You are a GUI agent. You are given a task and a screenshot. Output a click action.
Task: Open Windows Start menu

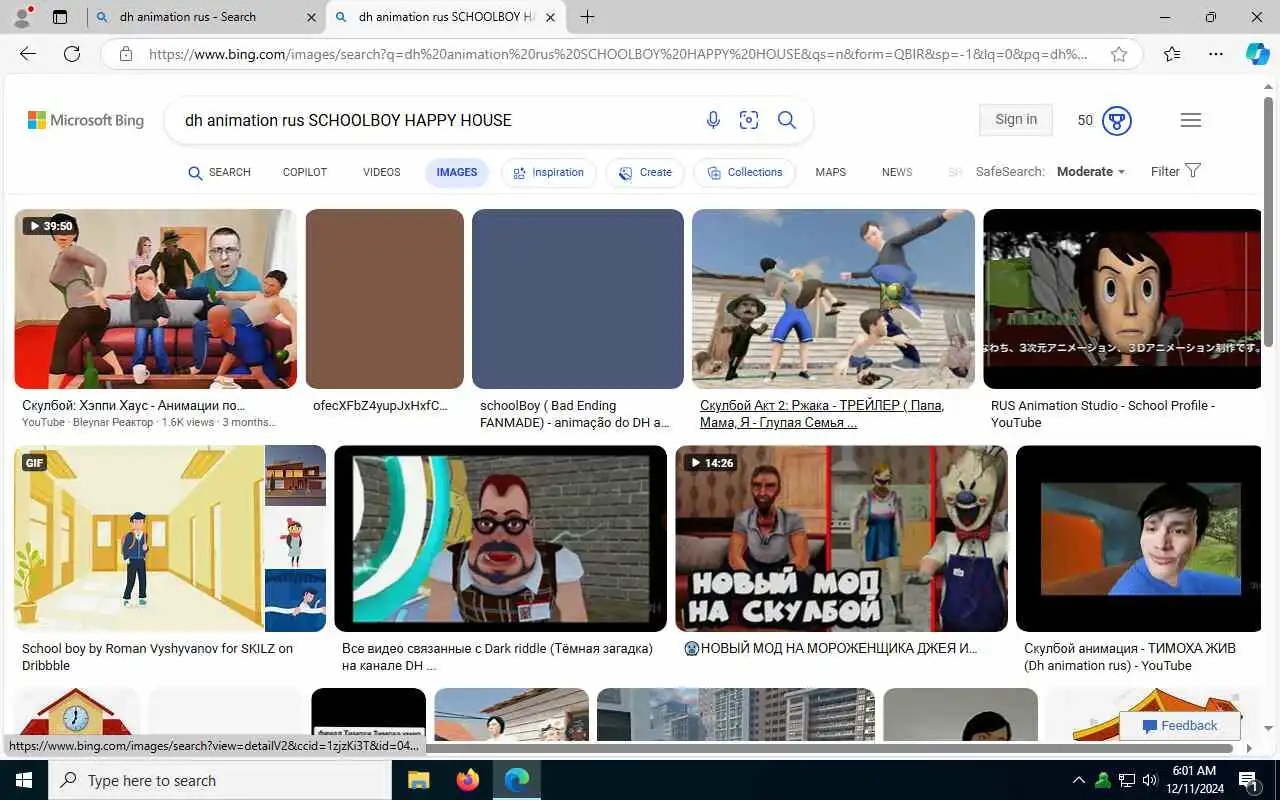click(x=24, y=780)
